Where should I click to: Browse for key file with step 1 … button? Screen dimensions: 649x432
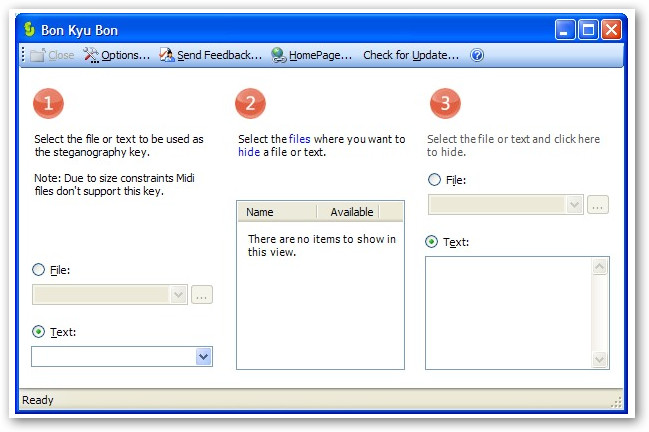click(202, 295)
